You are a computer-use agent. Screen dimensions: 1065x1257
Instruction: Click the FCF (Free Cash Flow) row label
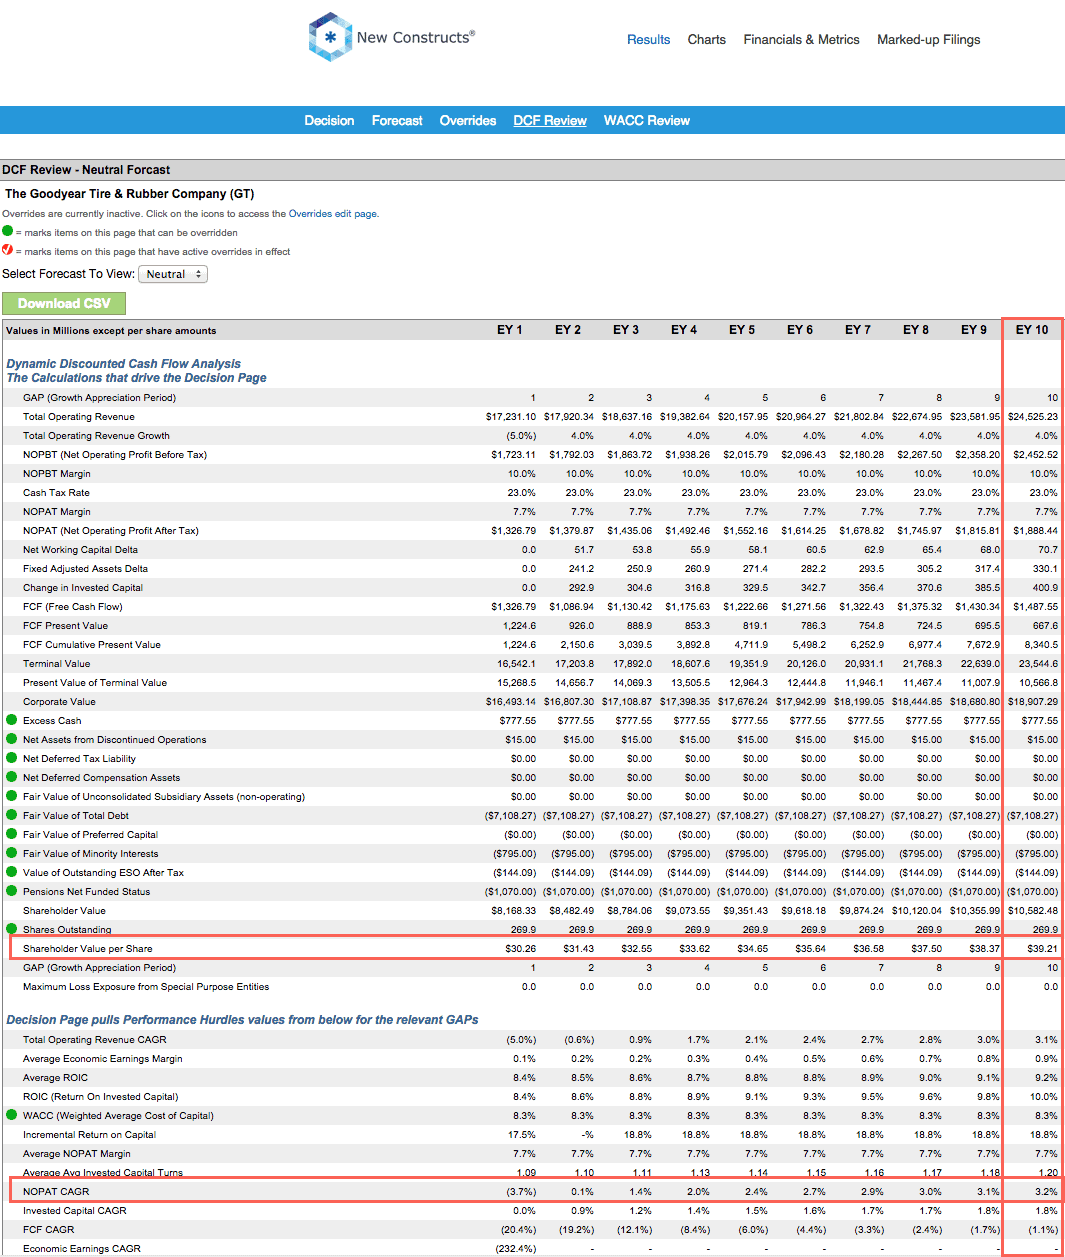tap(73, 607)
